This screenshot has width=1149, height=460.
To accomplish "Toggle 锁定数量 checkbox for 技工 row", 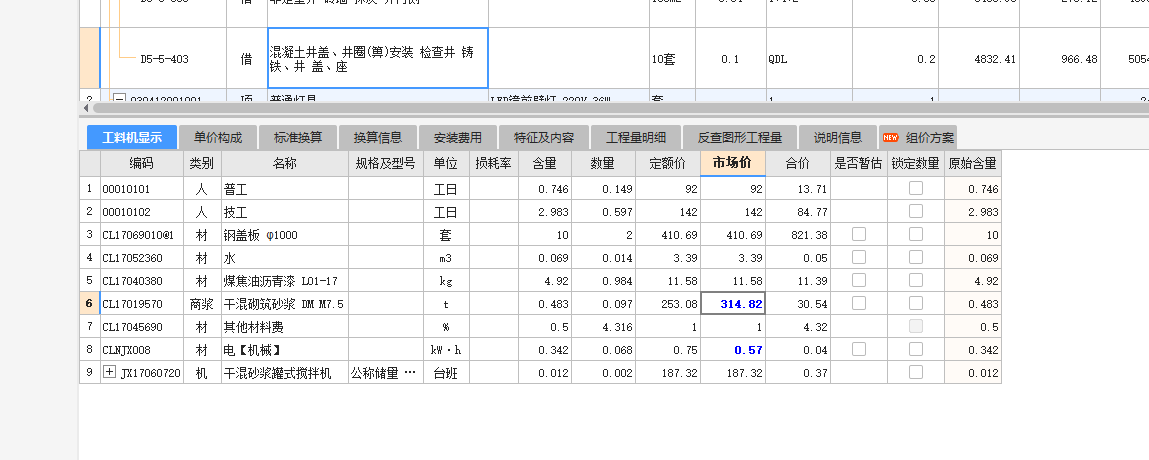I will pyautogui.click(x=915, y=211).
